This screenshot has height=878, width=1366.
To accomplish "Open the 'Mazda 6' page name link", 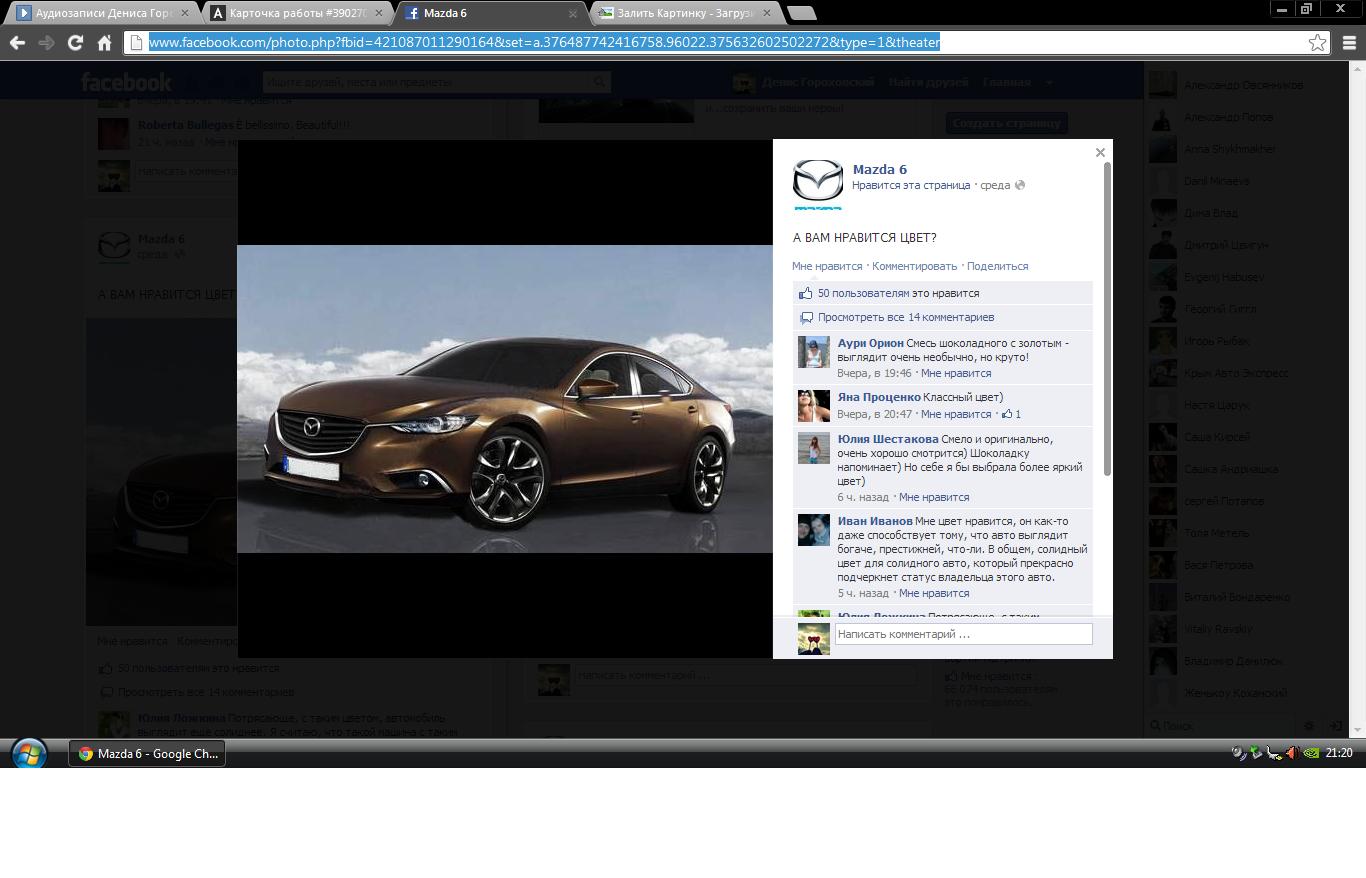I will click(880, 169).
